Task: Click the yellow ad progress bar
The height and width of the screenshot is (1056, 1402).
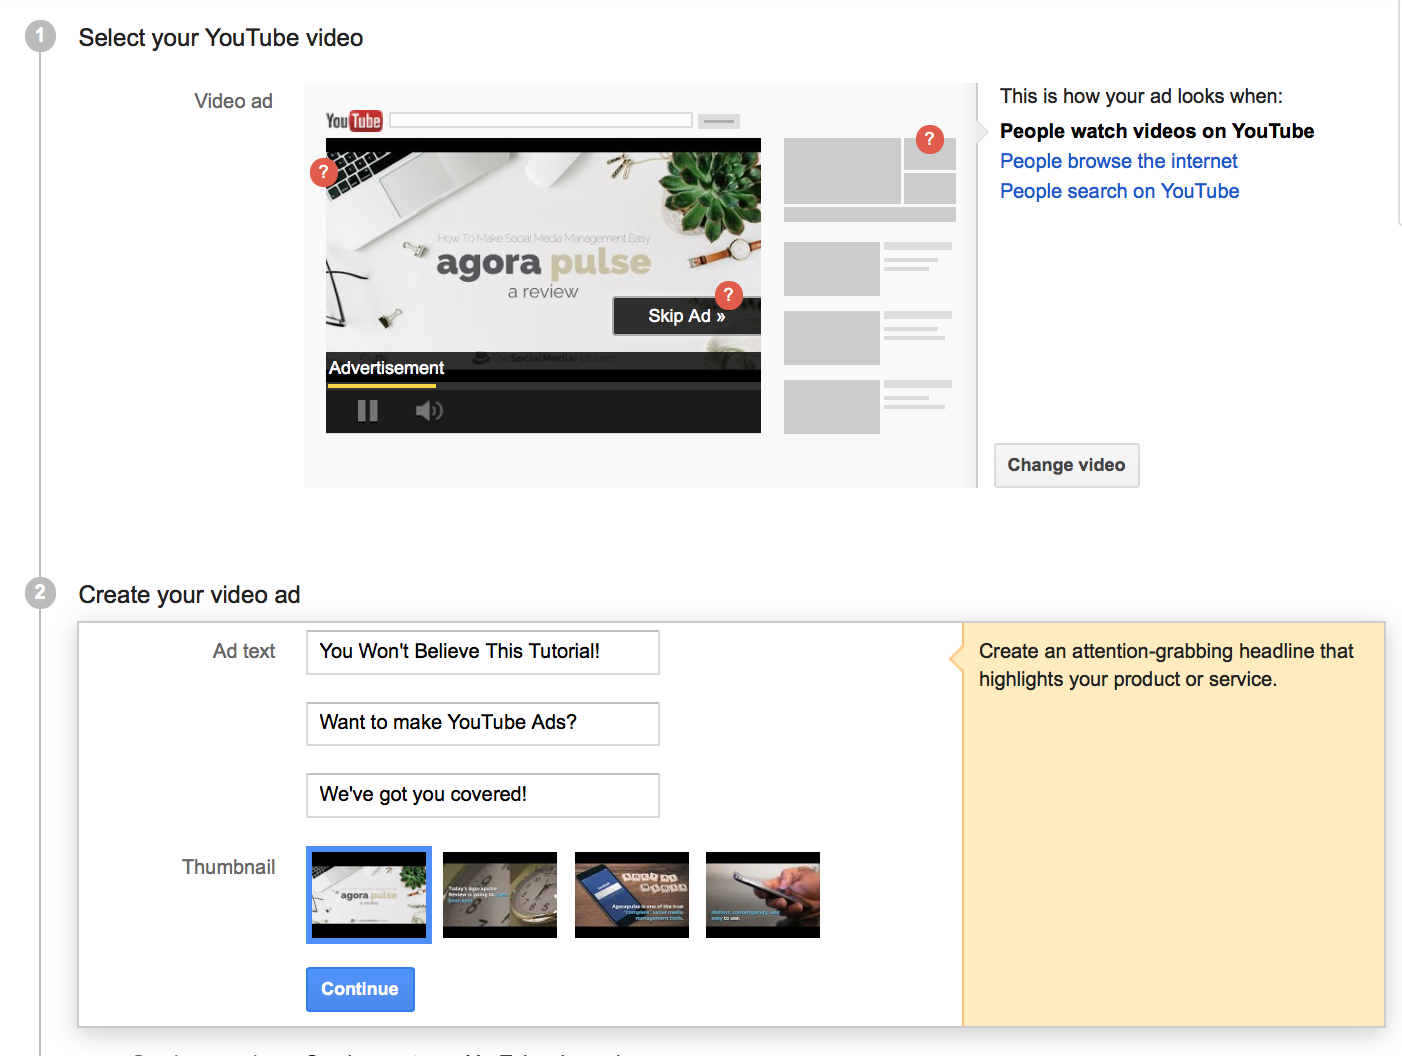Action: (x=381, y=386)
